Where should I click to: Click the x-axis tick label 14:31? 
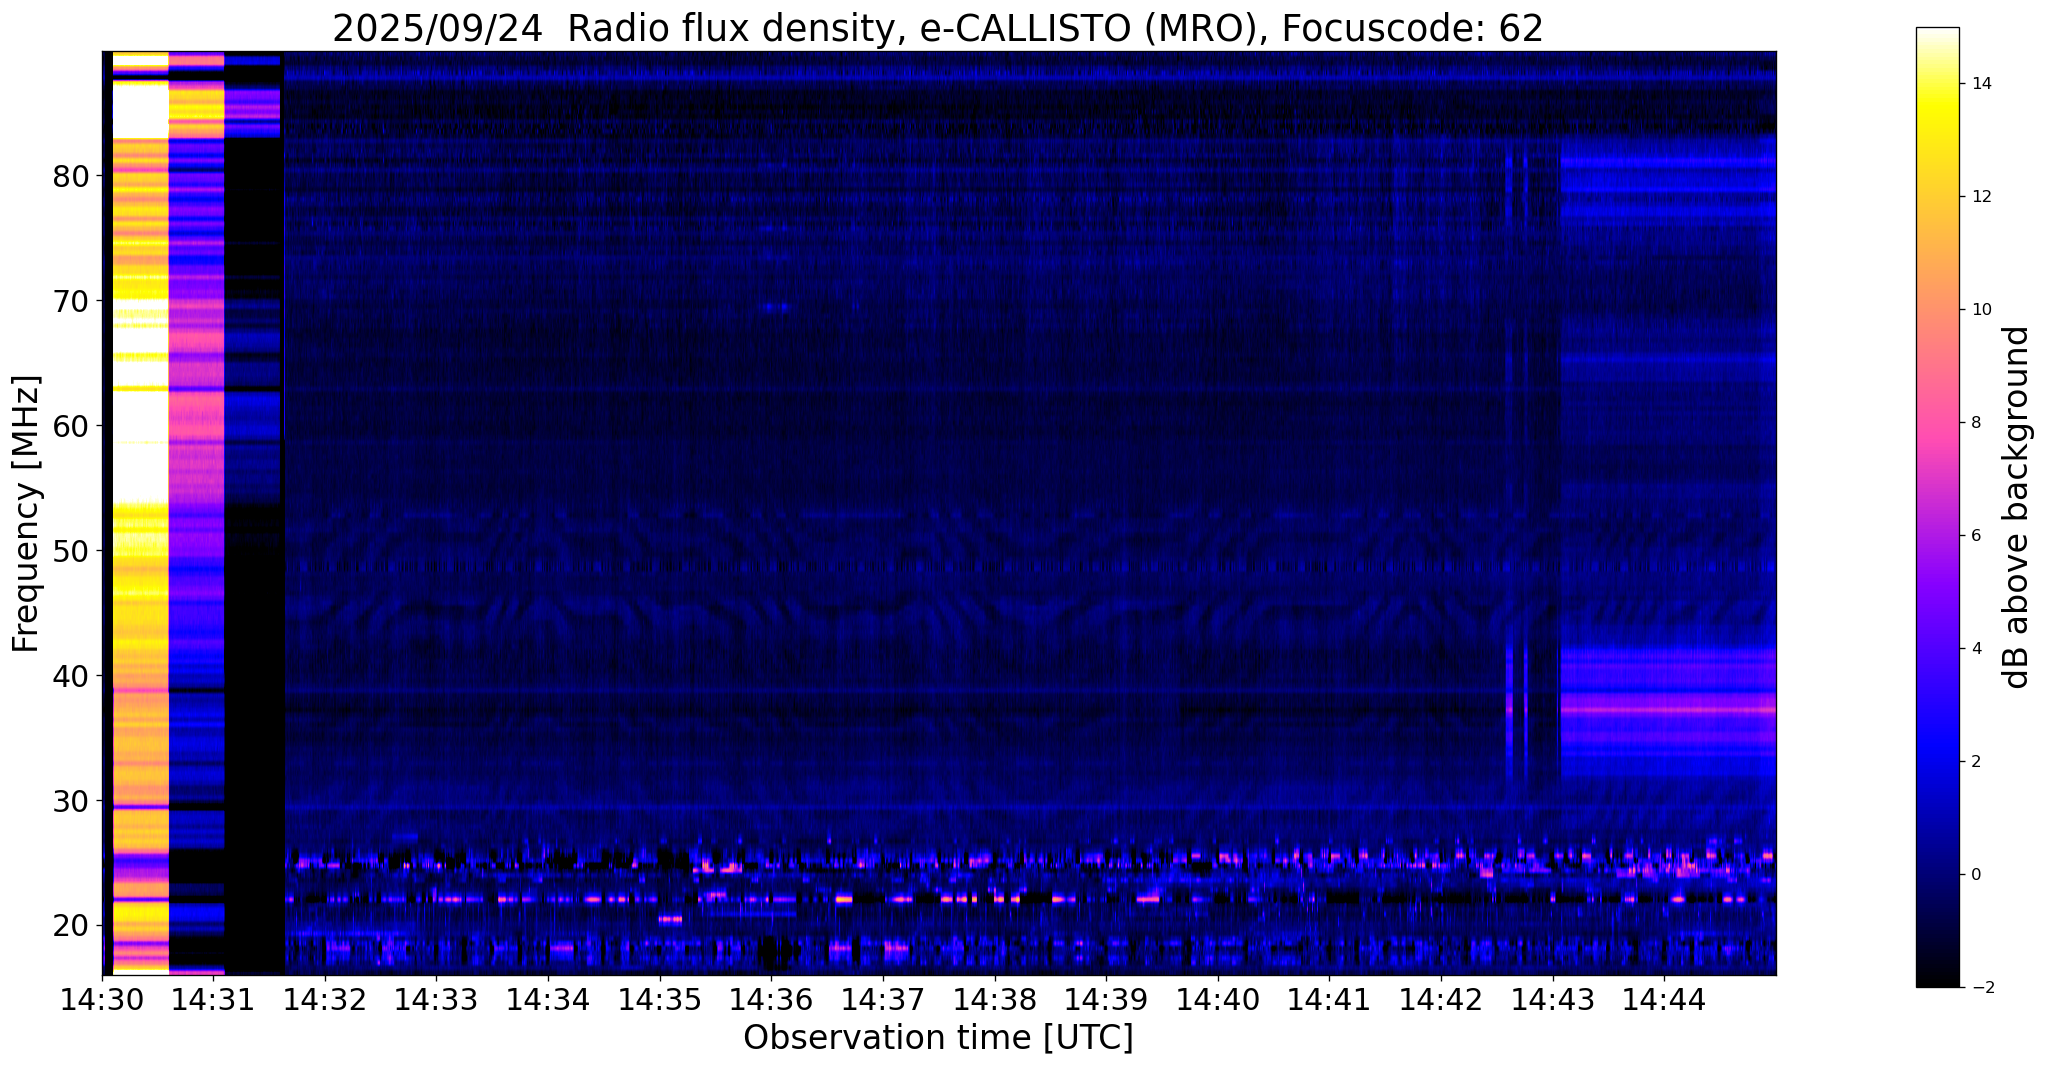pos(213,999)
